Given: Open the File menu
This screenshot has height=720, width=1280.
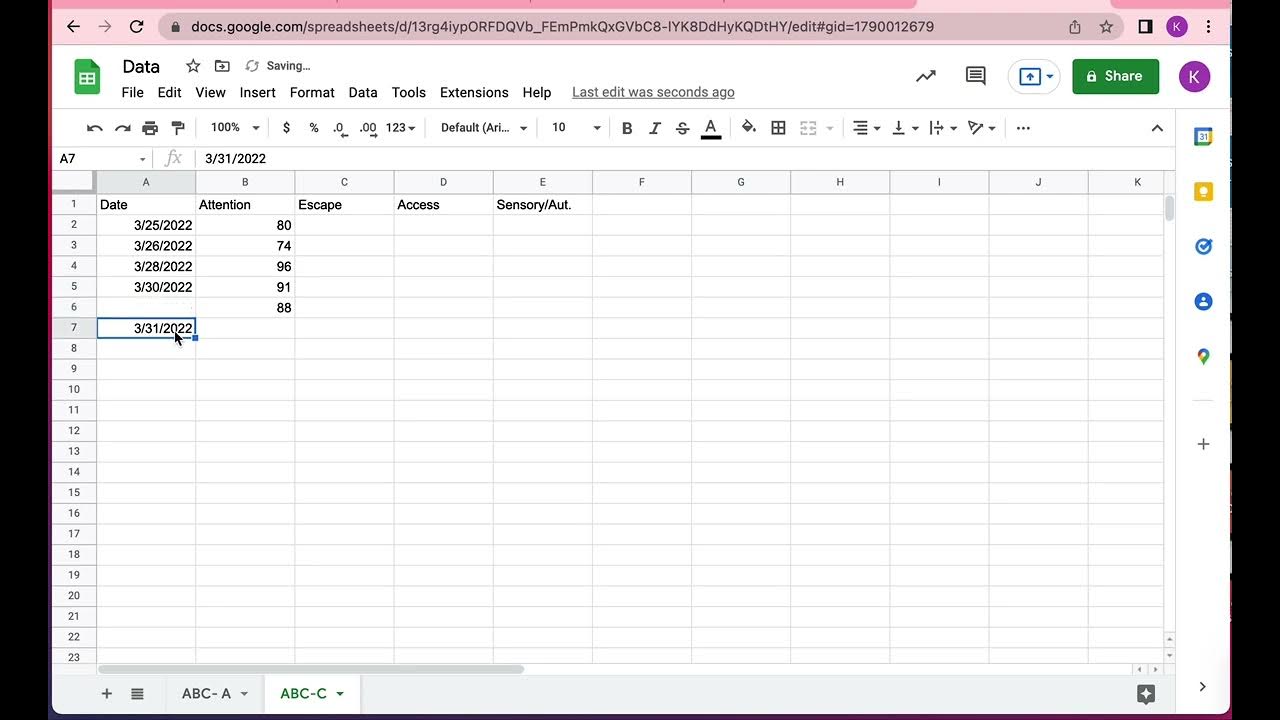Looking at the screenshot, I should (133, 92).
